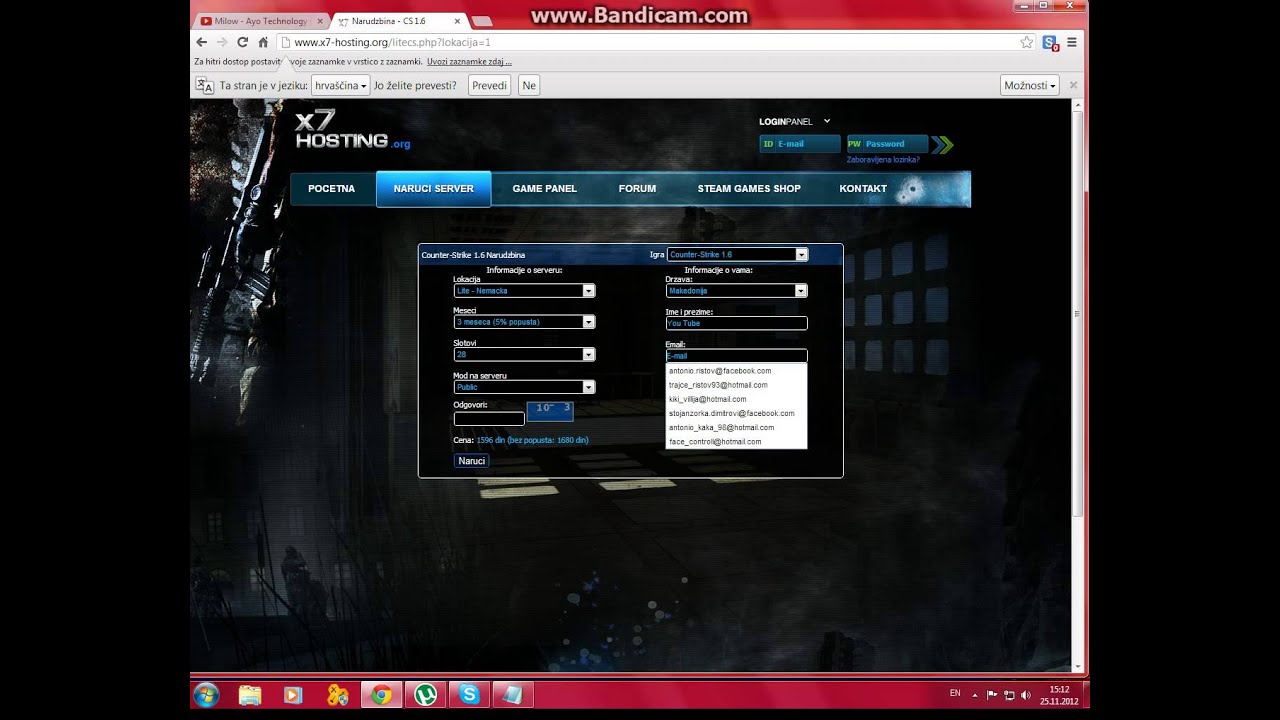Select trajce_ristov93@hotmail.com suggestion
1280x720 pixels.
[736, 385]
